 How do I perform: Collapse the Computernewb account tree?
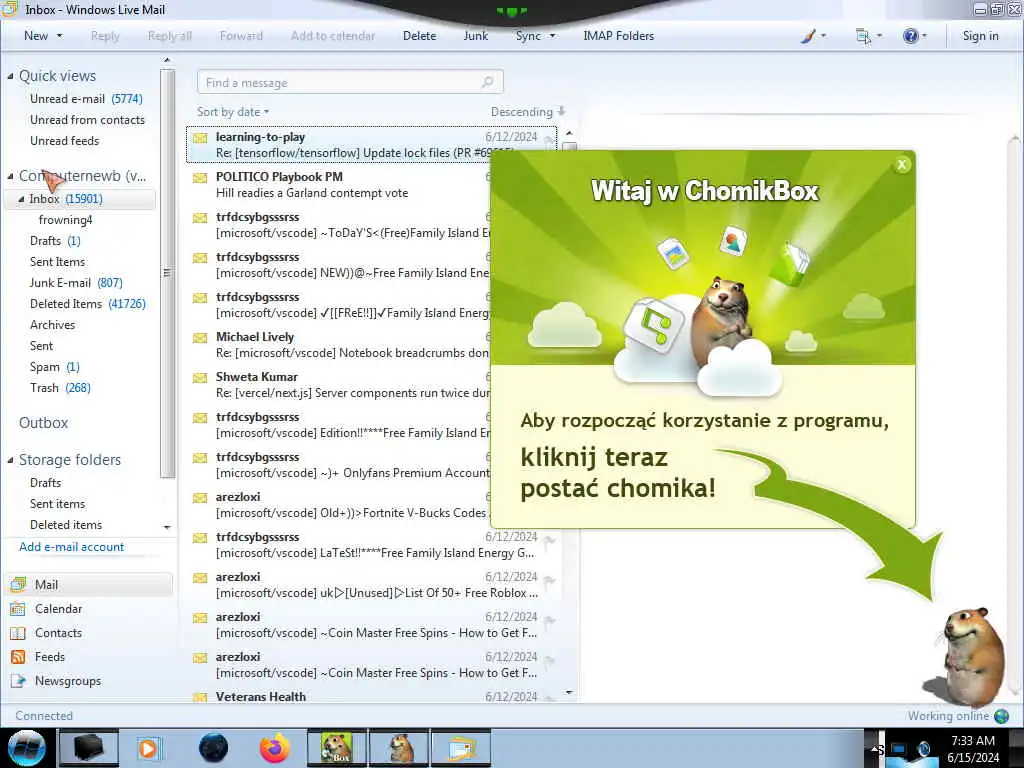(10, 176)
